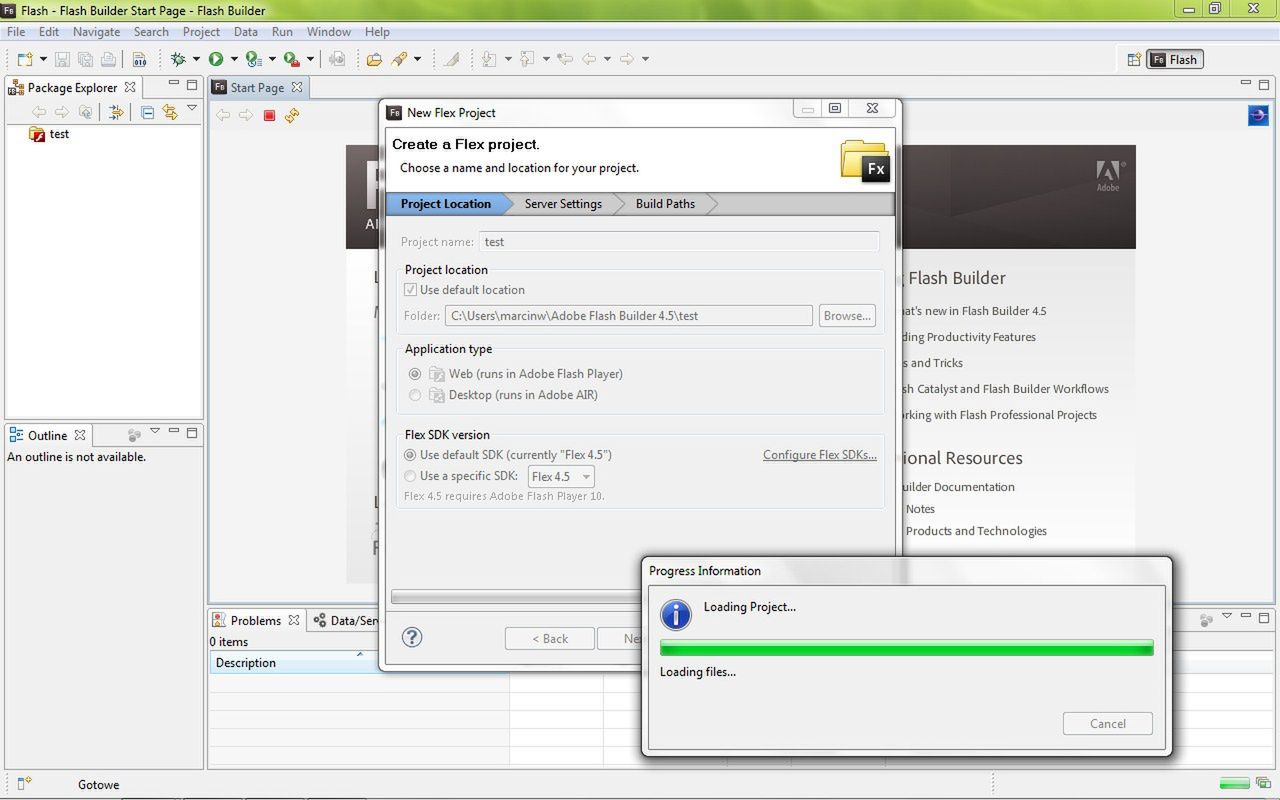Screen dimensions: 1280x800
Task: Select the Build Paths wizard step
Action: [665, 204]
